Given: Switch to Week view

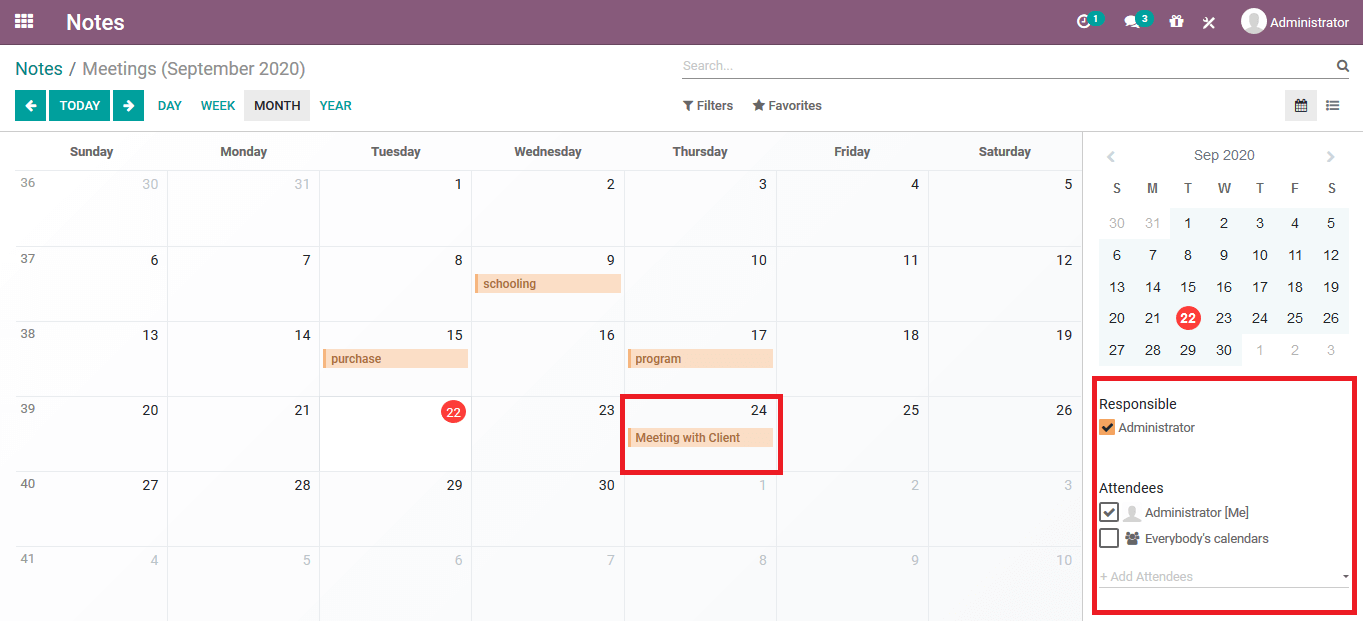Looking at the screenshot, I should pyautogui.click(x=218, y=105).
